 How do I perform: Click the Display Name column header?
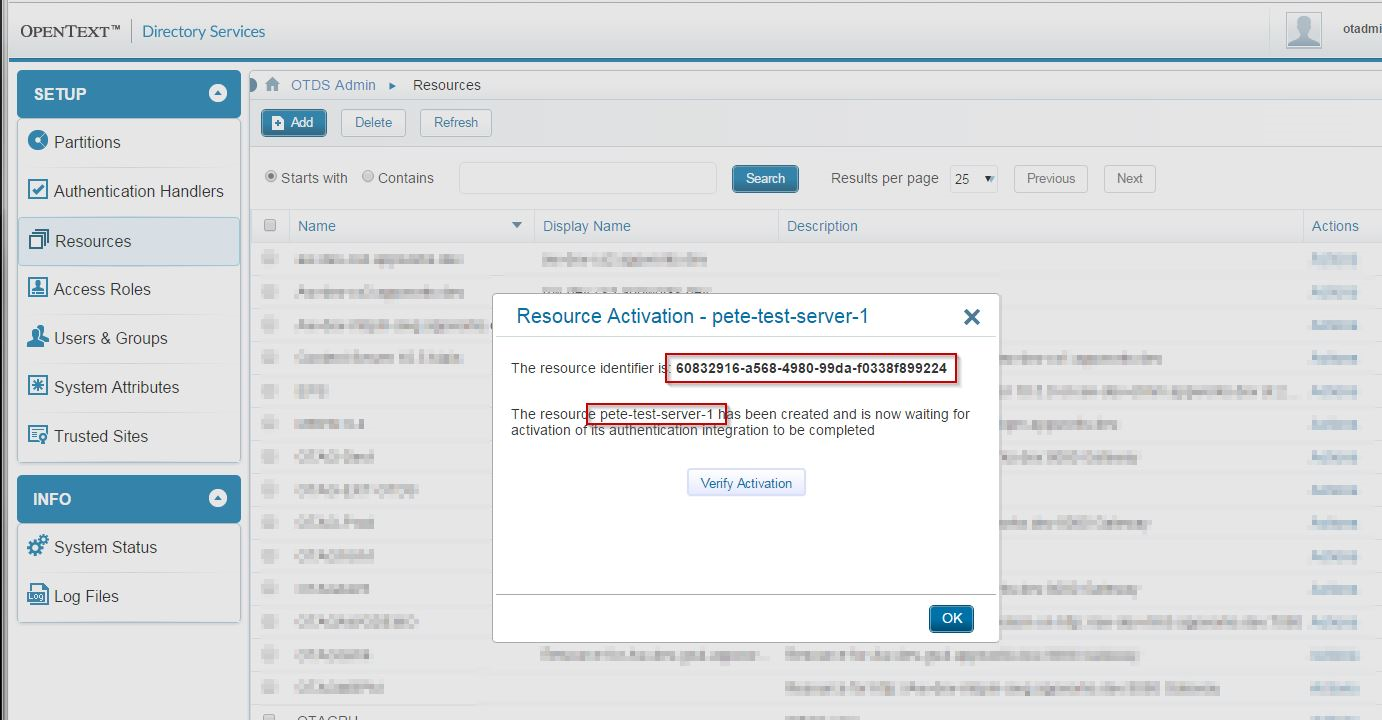[587, 226]
